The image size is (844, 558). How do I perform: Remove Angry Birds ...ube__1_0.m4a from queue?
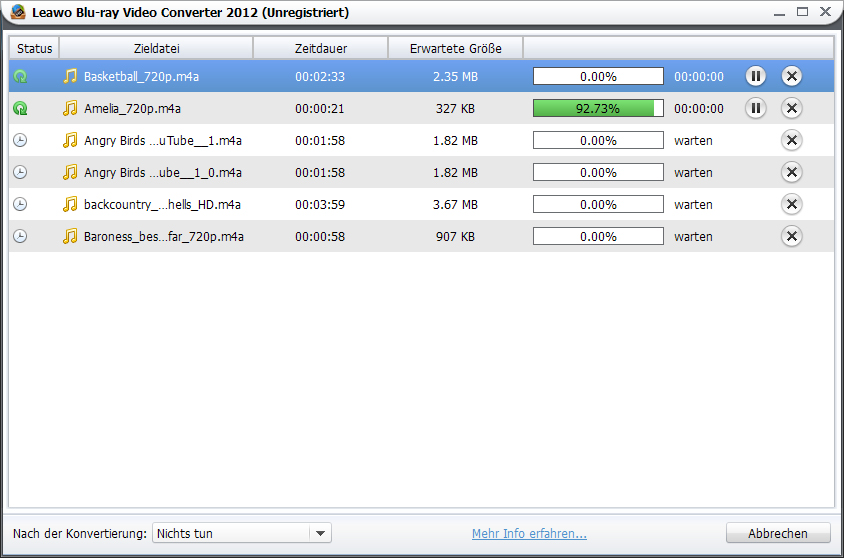pos(792,172)
